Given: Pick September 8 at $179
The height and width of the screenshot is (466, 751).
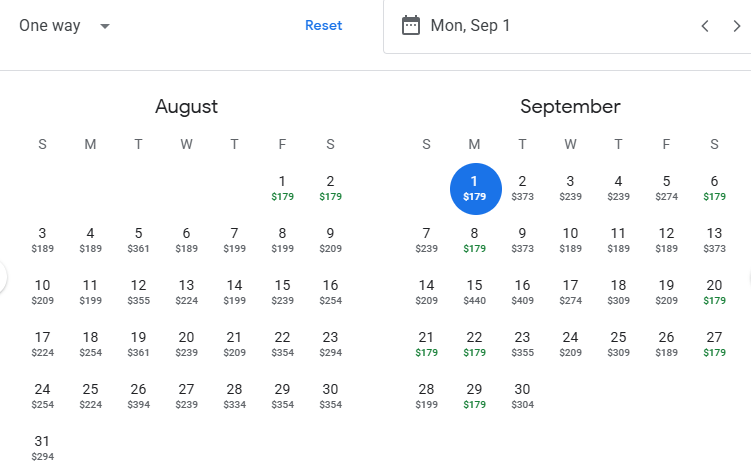Looking at the screenshot, I should coord(474,240).
